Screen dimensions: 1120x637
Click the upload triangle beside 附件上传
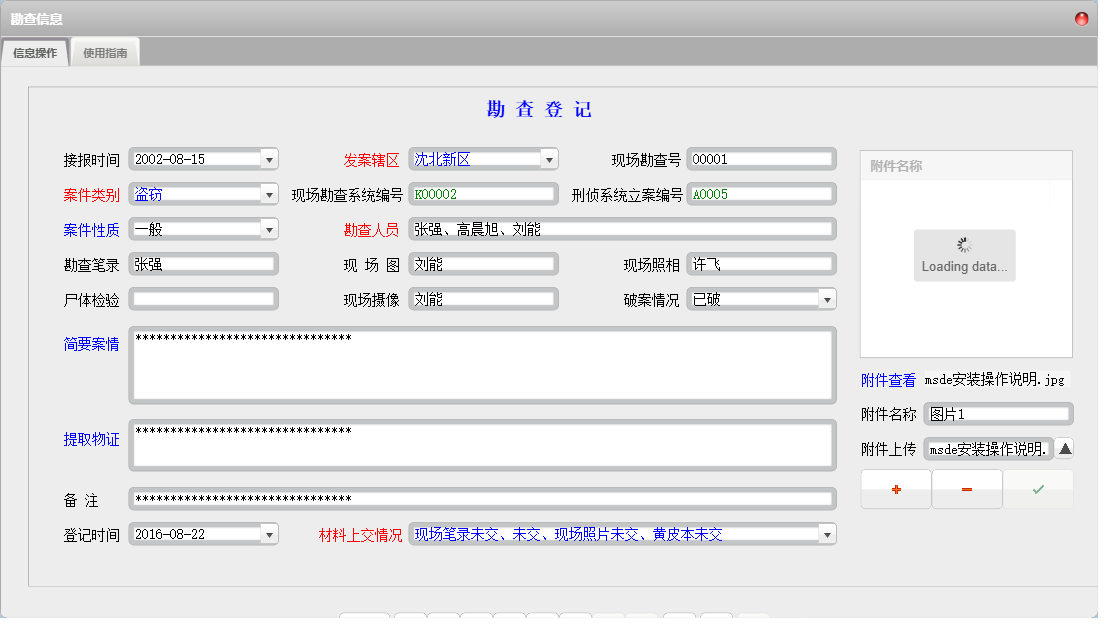coord(1063,449)
